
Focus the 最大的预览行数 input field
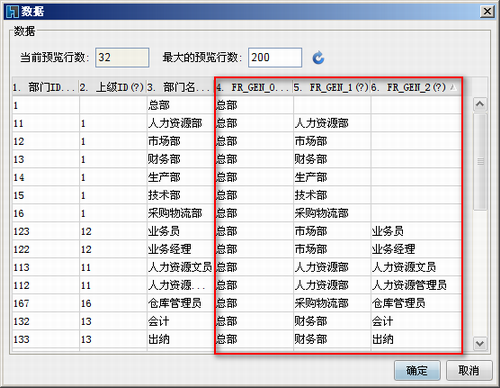click(x=275, y=57)
